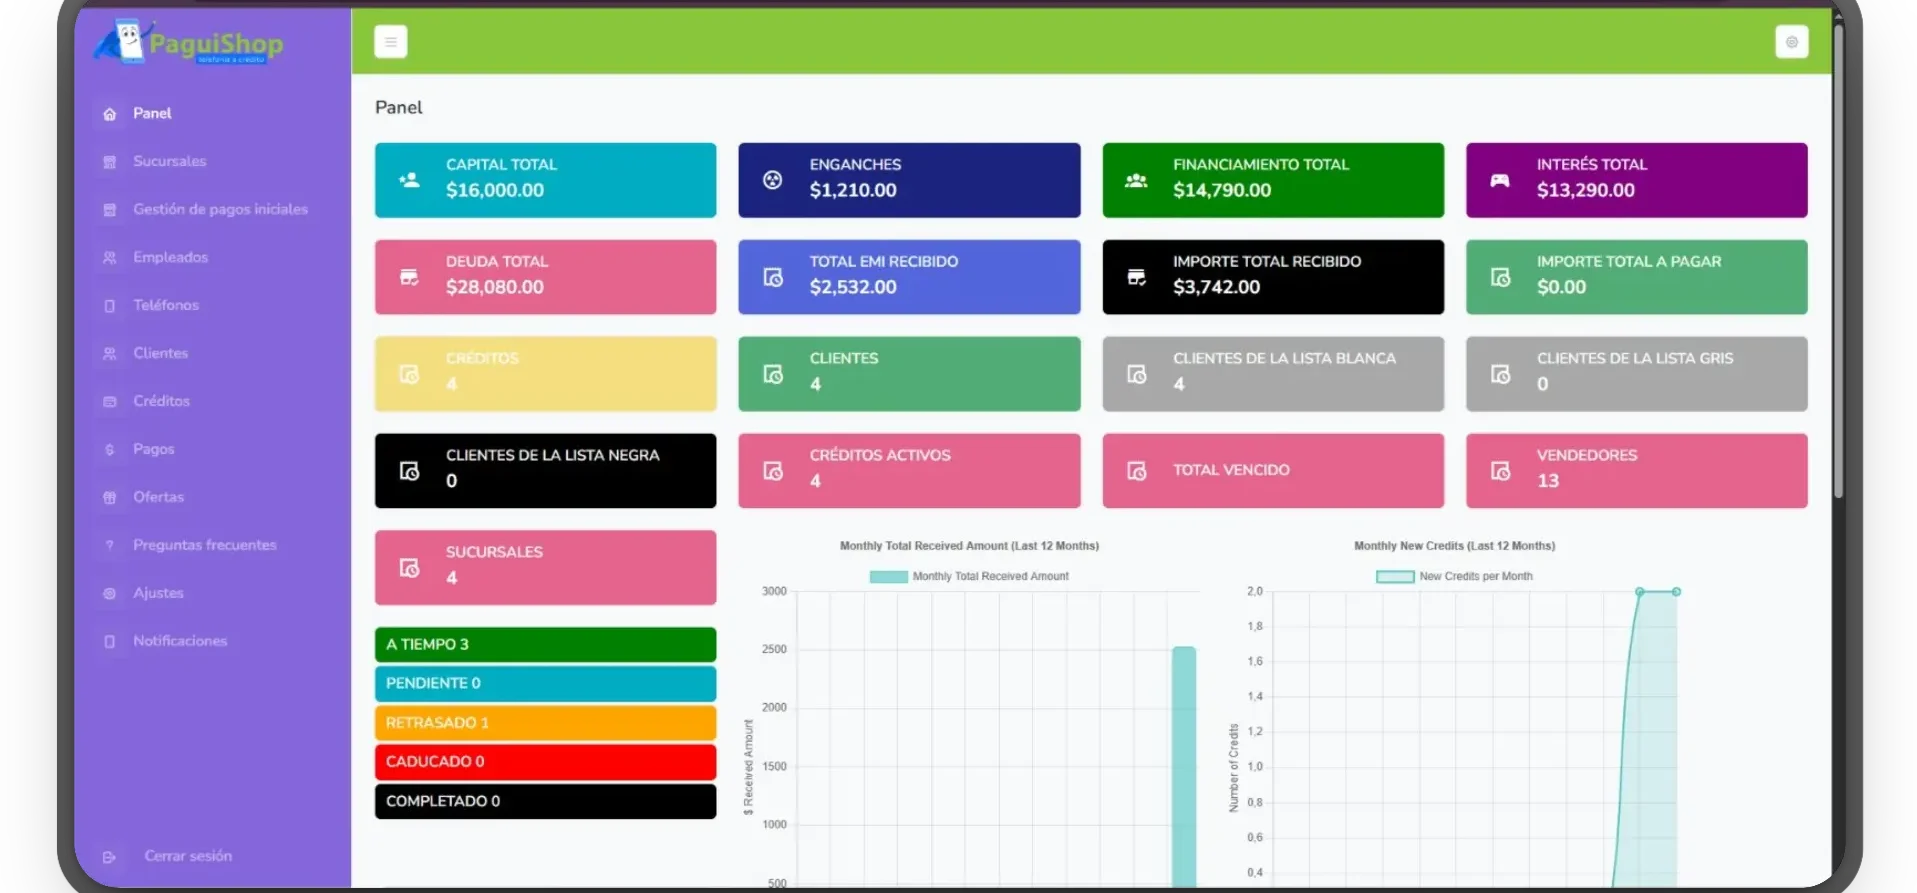Click the RETRASADO 1 orange status bar
This screenshot has height=893, width=1917.
[x=545, y=722]
